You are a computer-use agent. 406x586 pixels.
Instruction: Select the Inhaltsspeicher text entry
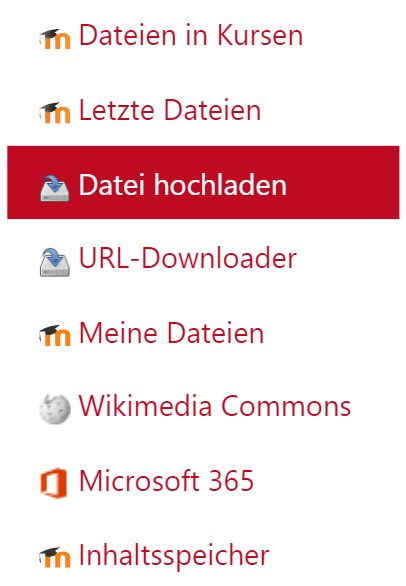pyautogui.click(x=174, y=556)
